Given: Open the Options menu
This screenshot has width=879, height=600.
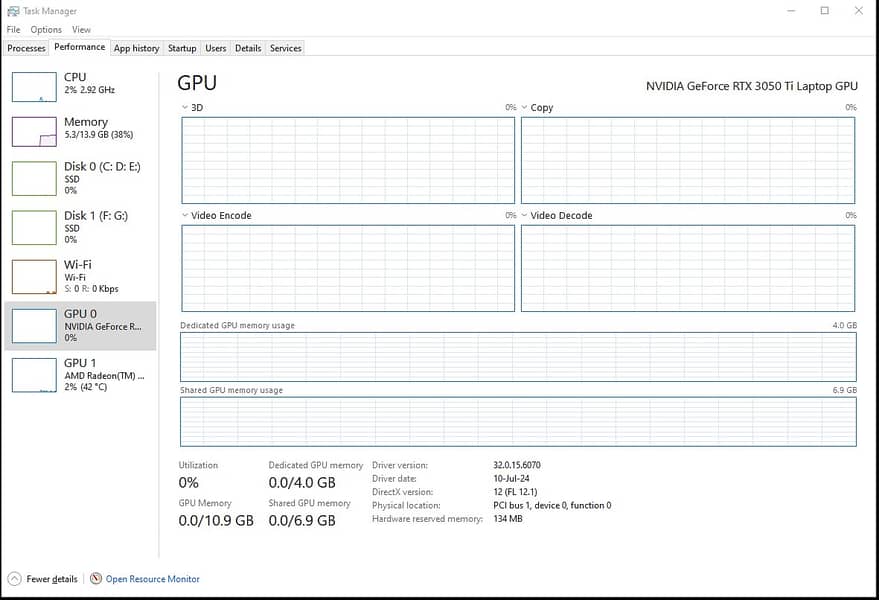Looking at the screenshot, I should [x=46, y=30].
